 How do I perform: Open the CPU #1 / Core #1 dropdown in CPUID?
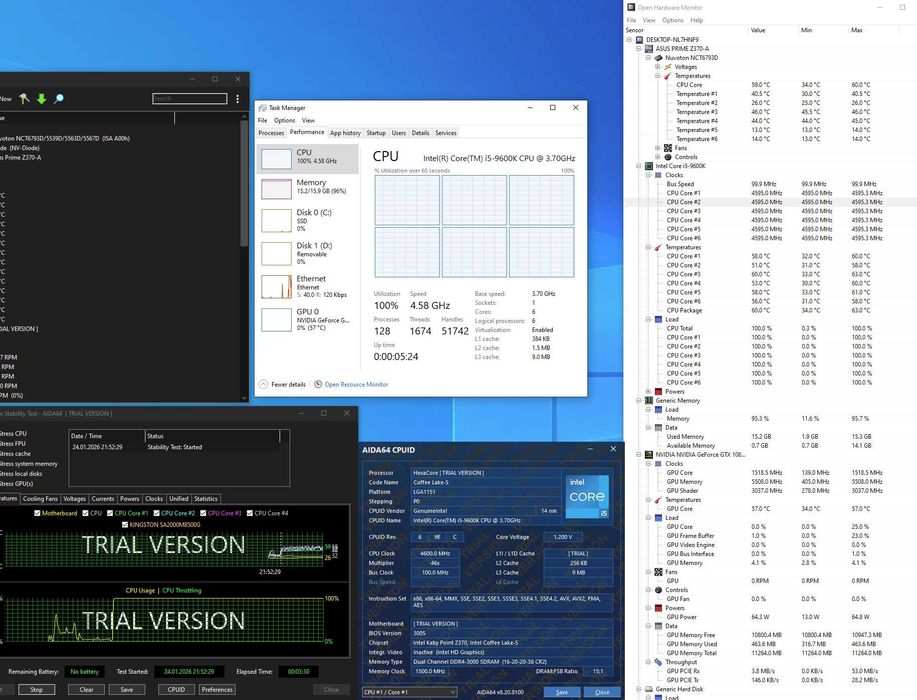click(409, 692)
